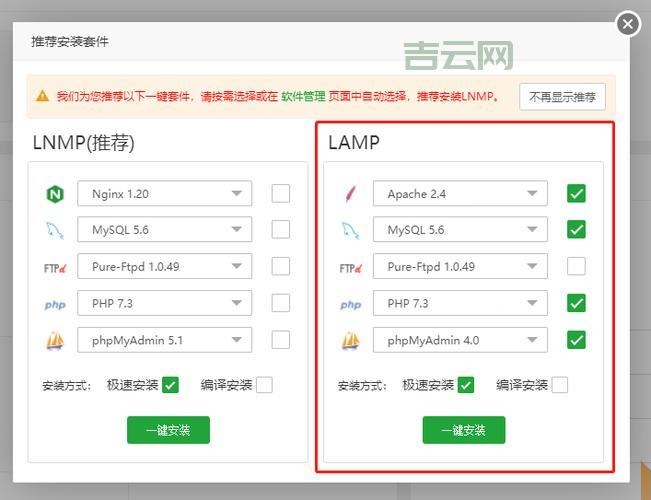Click the PHP logo in LAMP panel
The width and height of the screenshot is (651, 500).
[350, 305]
